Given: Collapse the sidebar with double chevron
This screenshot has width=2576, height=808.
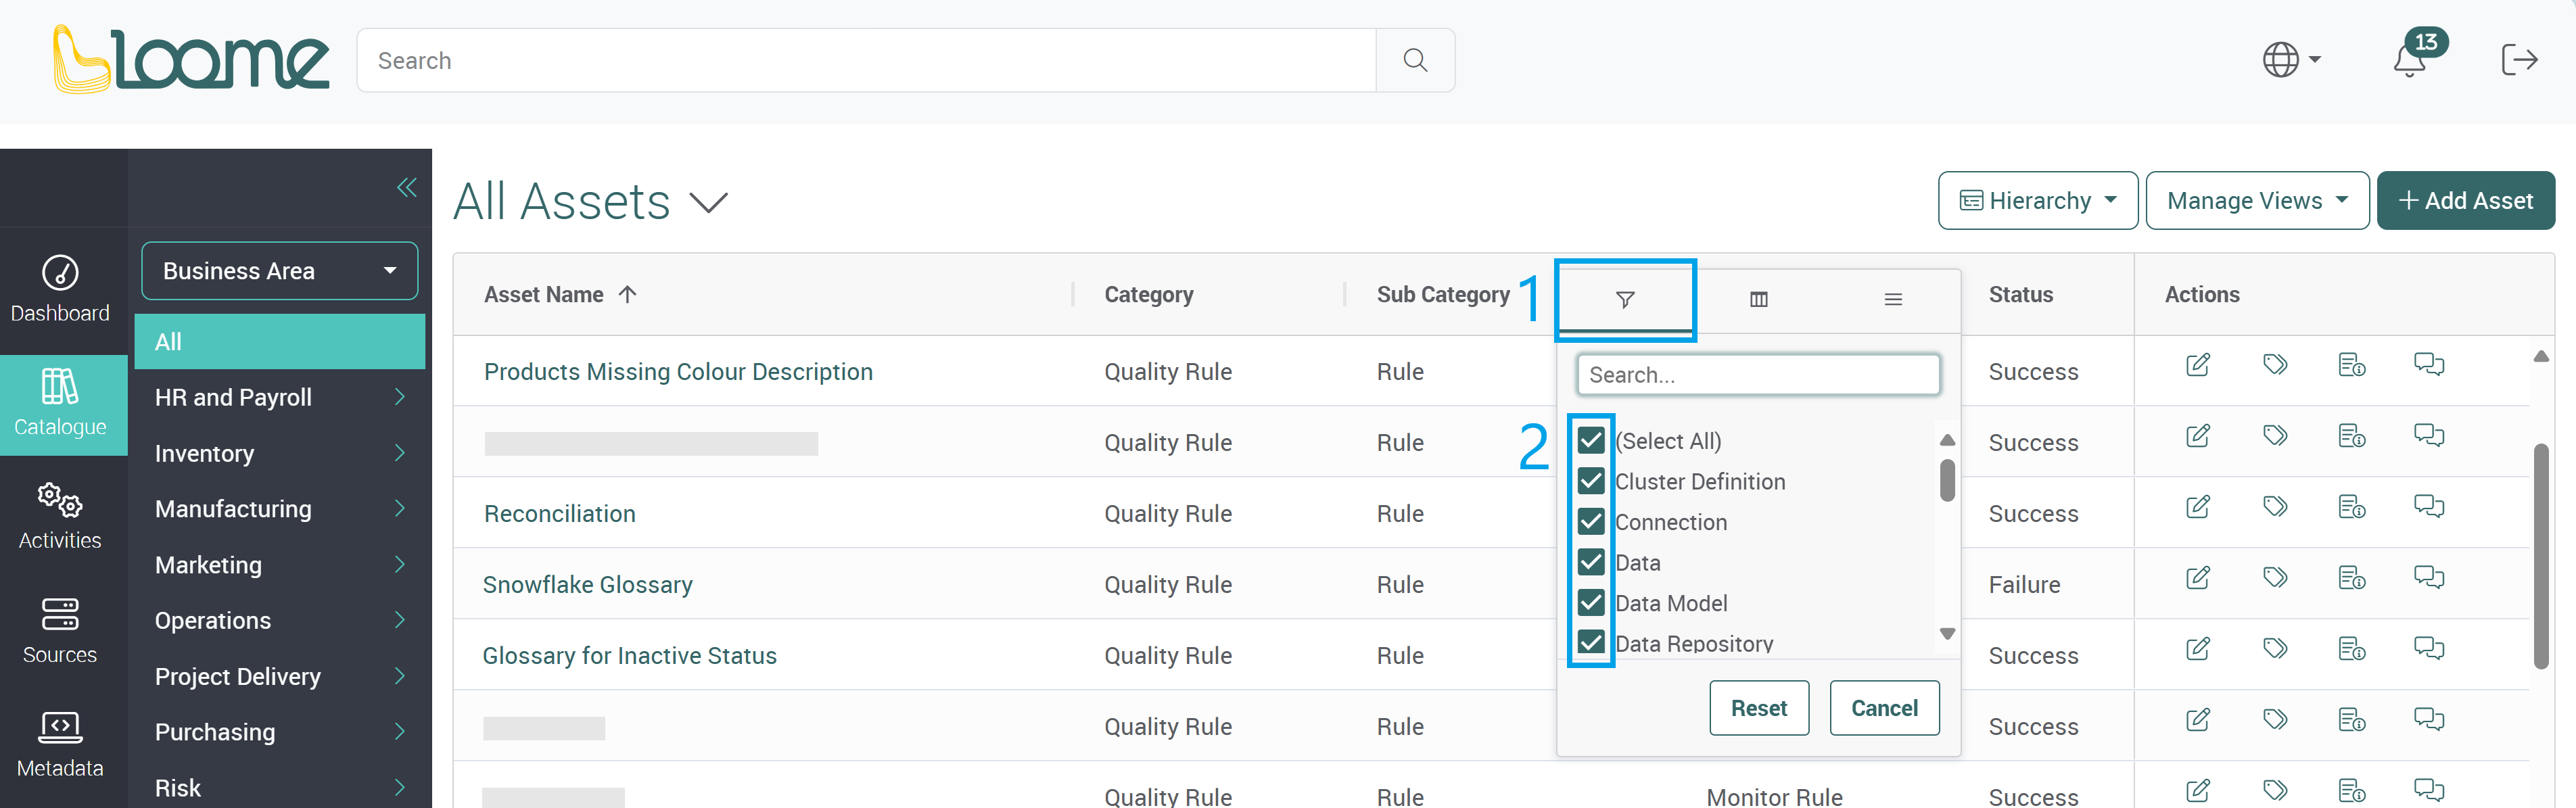Looking at the screenshot, I should (x=406, y=187).
